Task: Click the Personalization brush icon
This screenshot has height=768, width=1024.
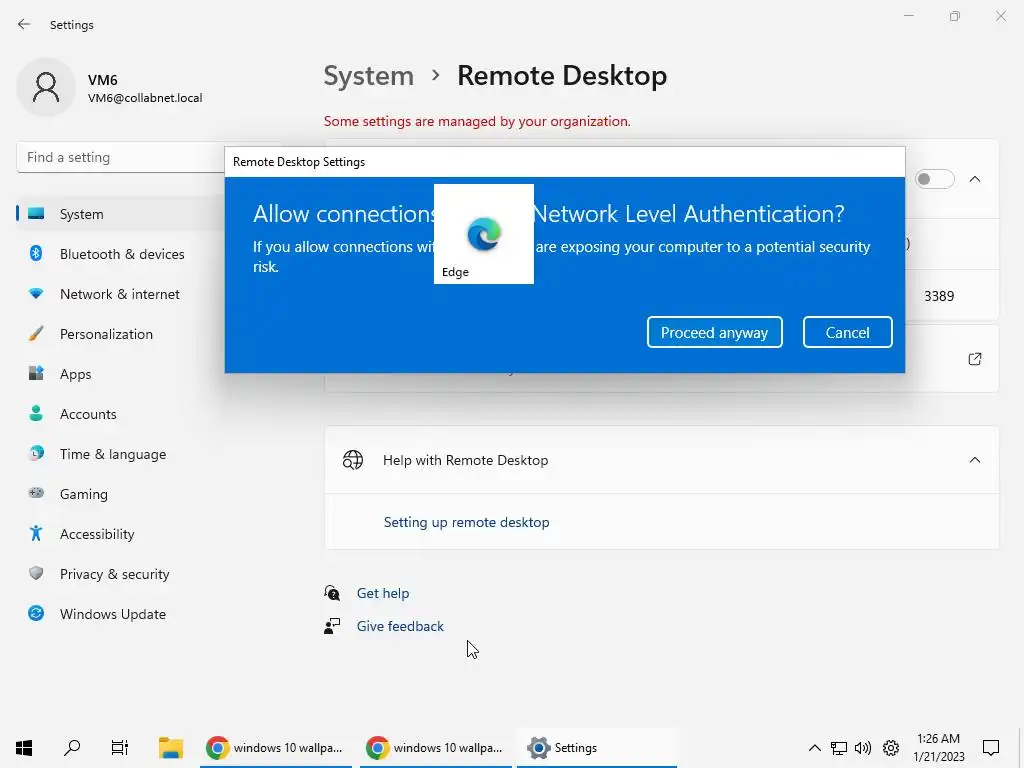Action: click(x=36, y=334)
